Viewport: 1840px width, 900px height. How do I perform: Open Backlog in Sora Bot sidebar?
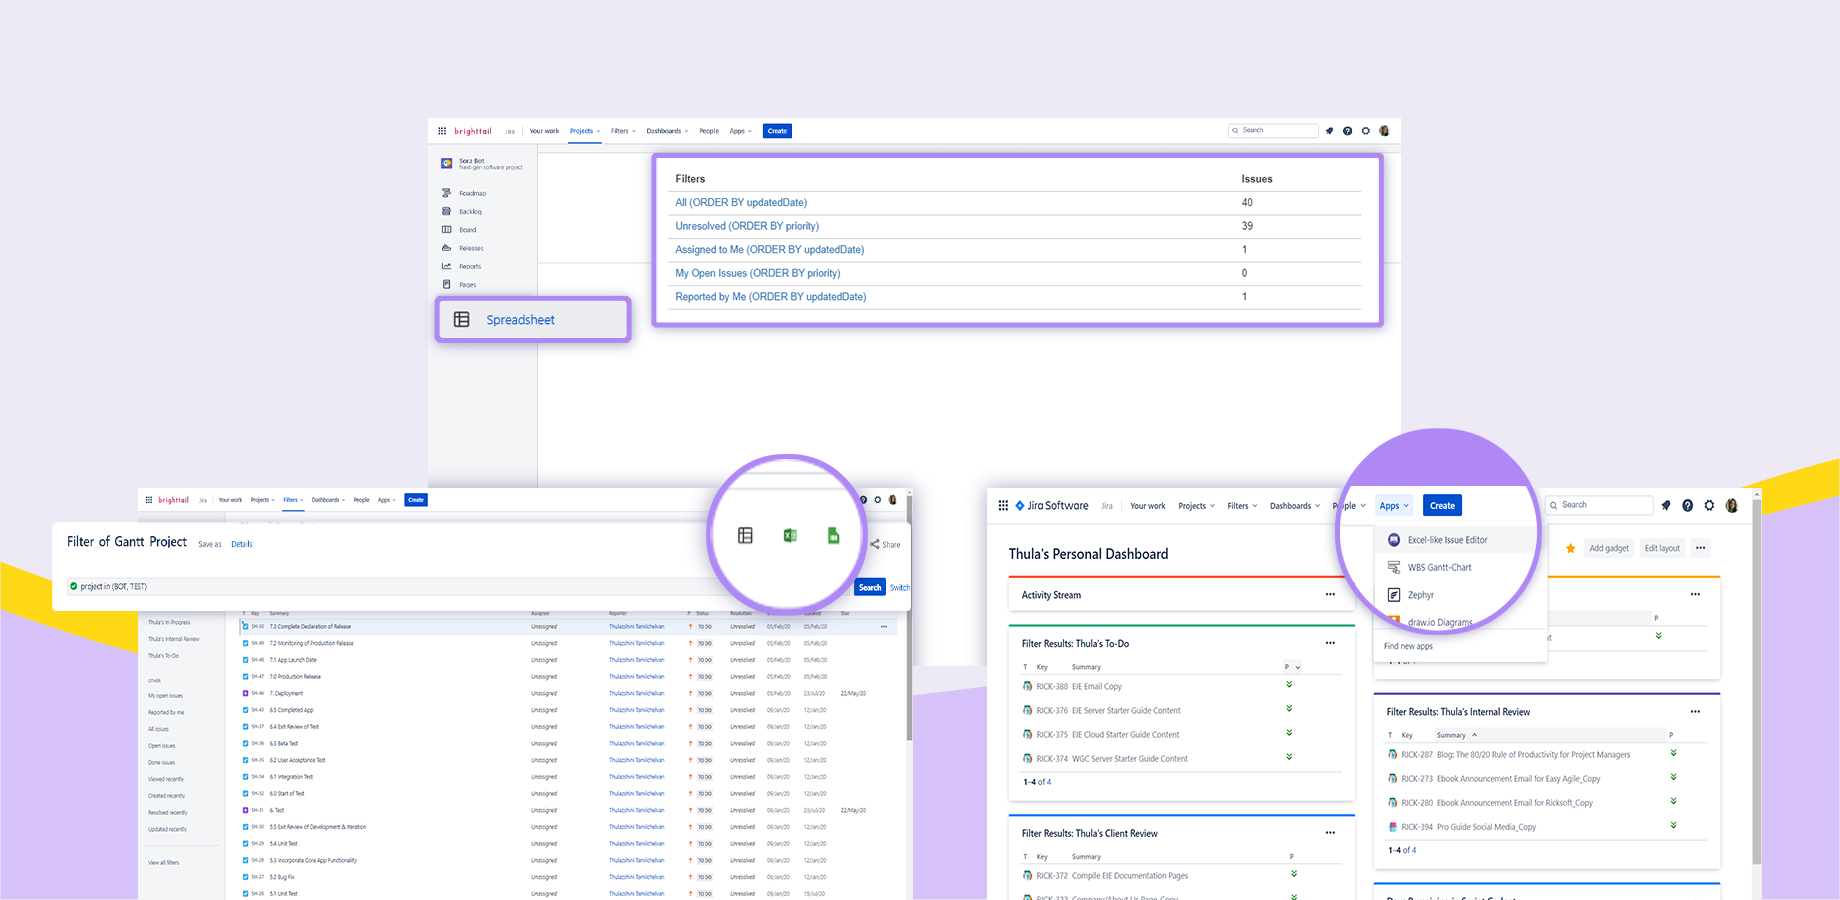coord(462,211)
